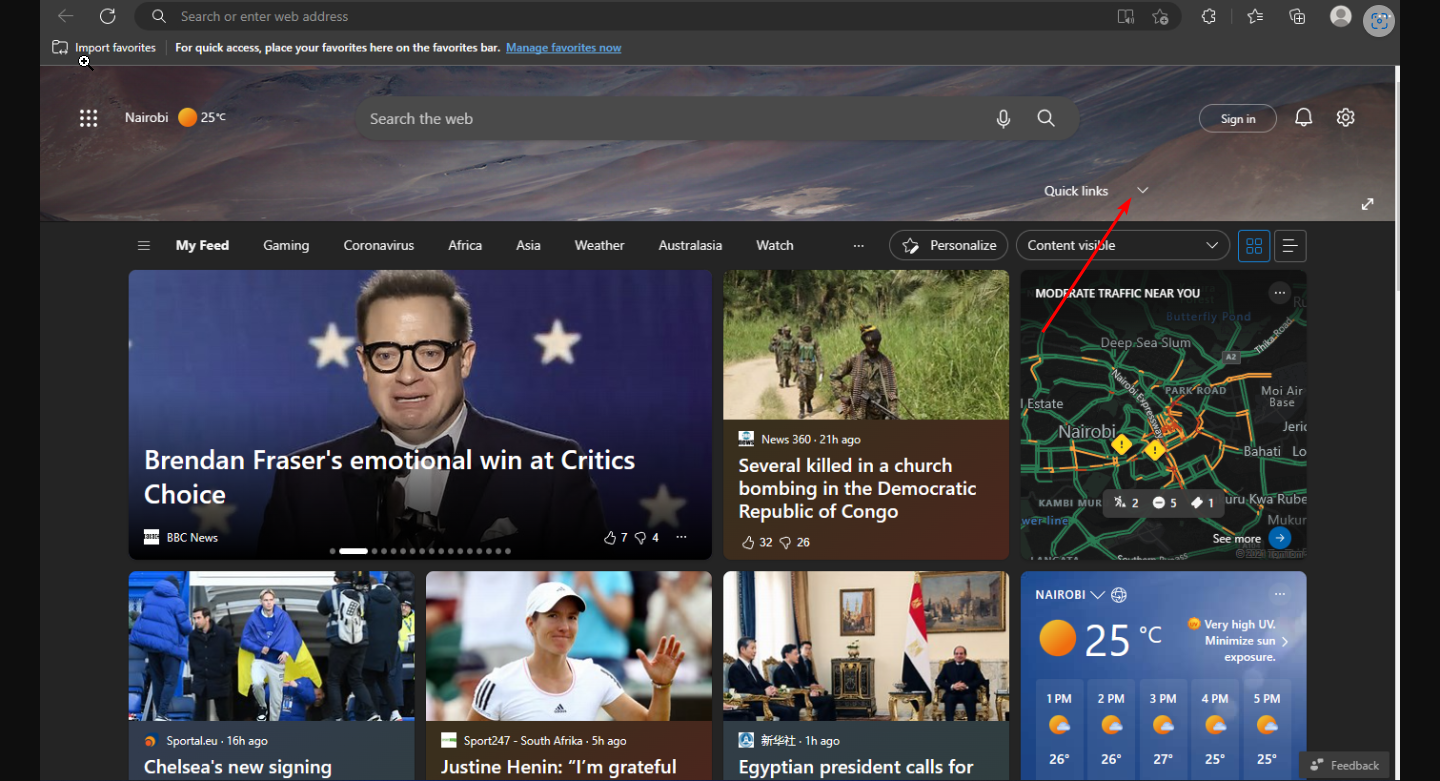Click the magnifier icon in web search box
This screenshot has width=1440, height=781.
click(1046, 118)
